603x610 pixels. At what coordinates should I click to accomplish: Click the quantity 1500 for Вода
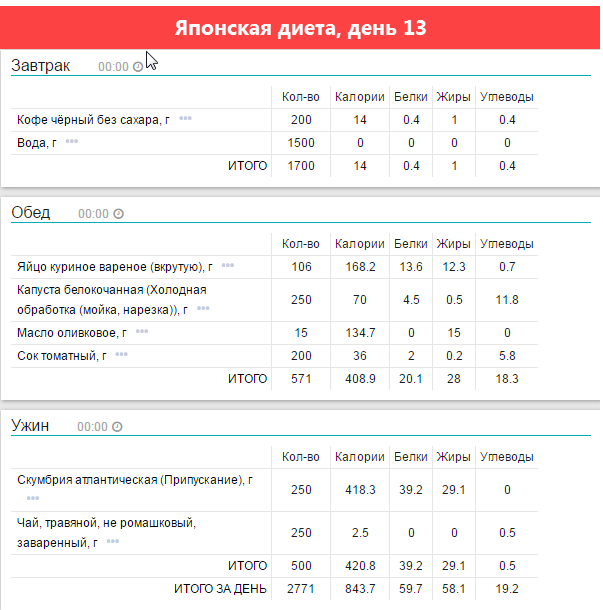click(x=301, y=143)
